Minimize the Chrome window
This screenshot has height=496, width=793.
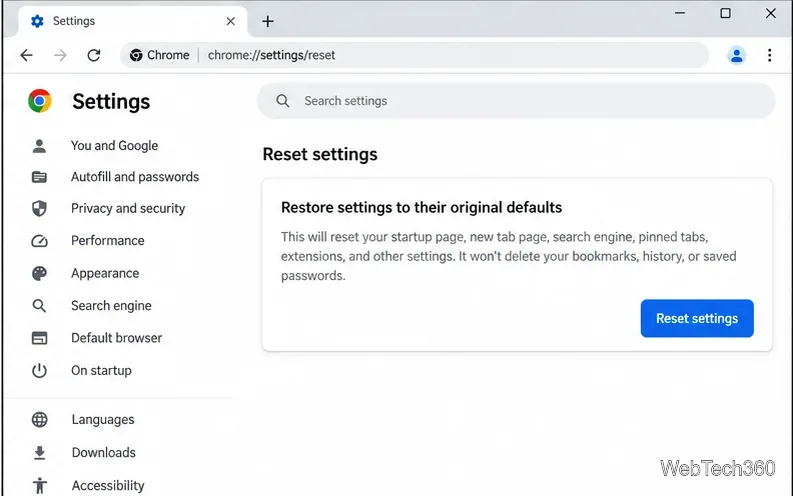tap(680, 13)
